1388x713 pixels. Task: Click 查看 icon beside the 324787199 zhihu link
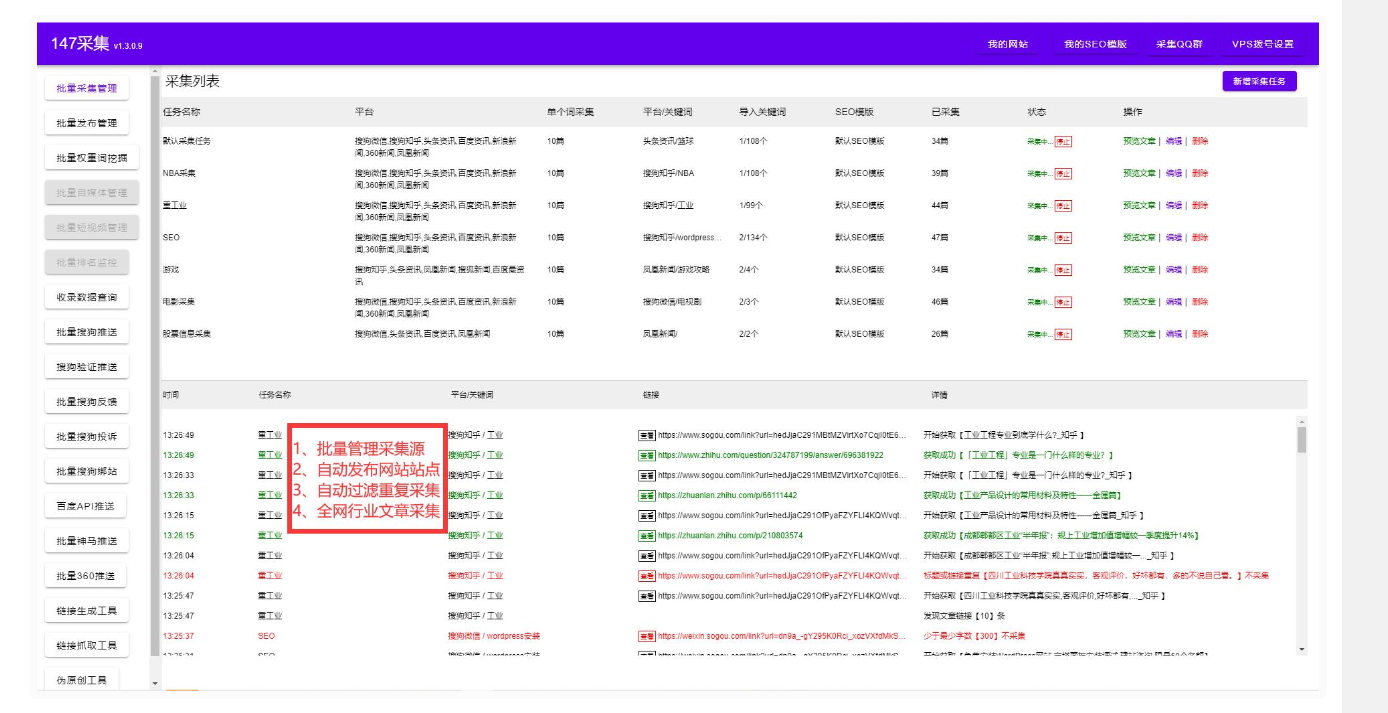pyautogui.click(x=646, y=455)
